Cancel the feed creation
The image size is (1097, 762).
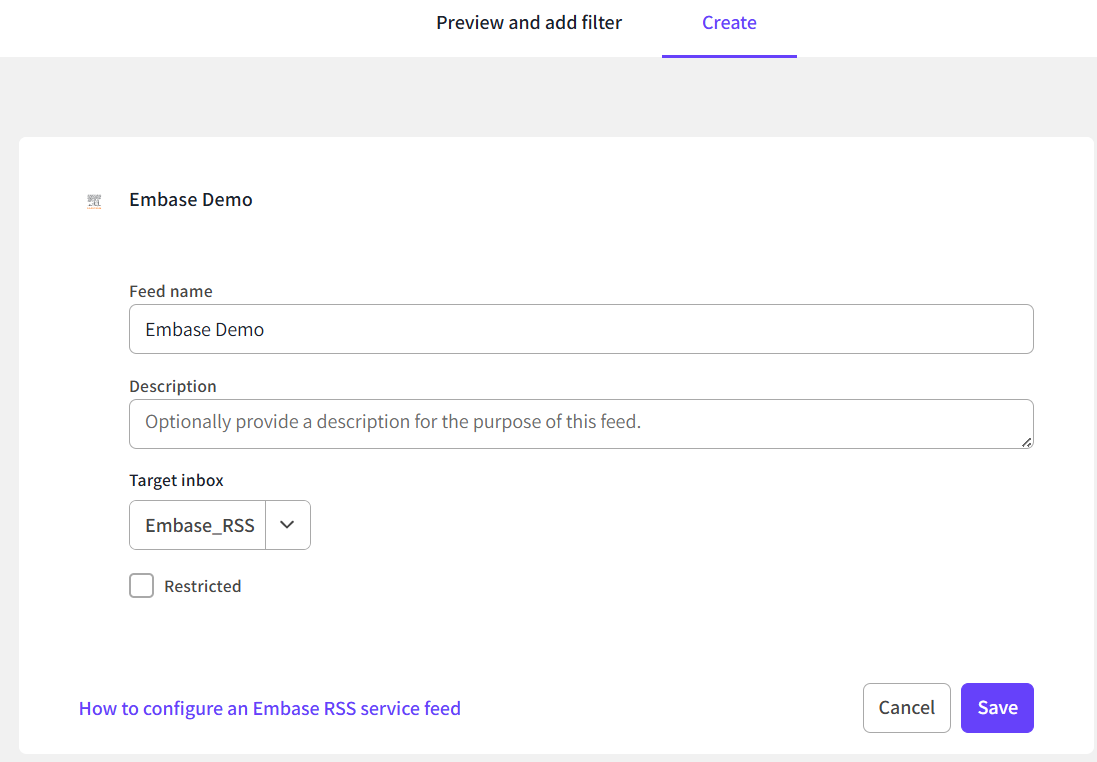pyautogui.click(x=906, y=708)
